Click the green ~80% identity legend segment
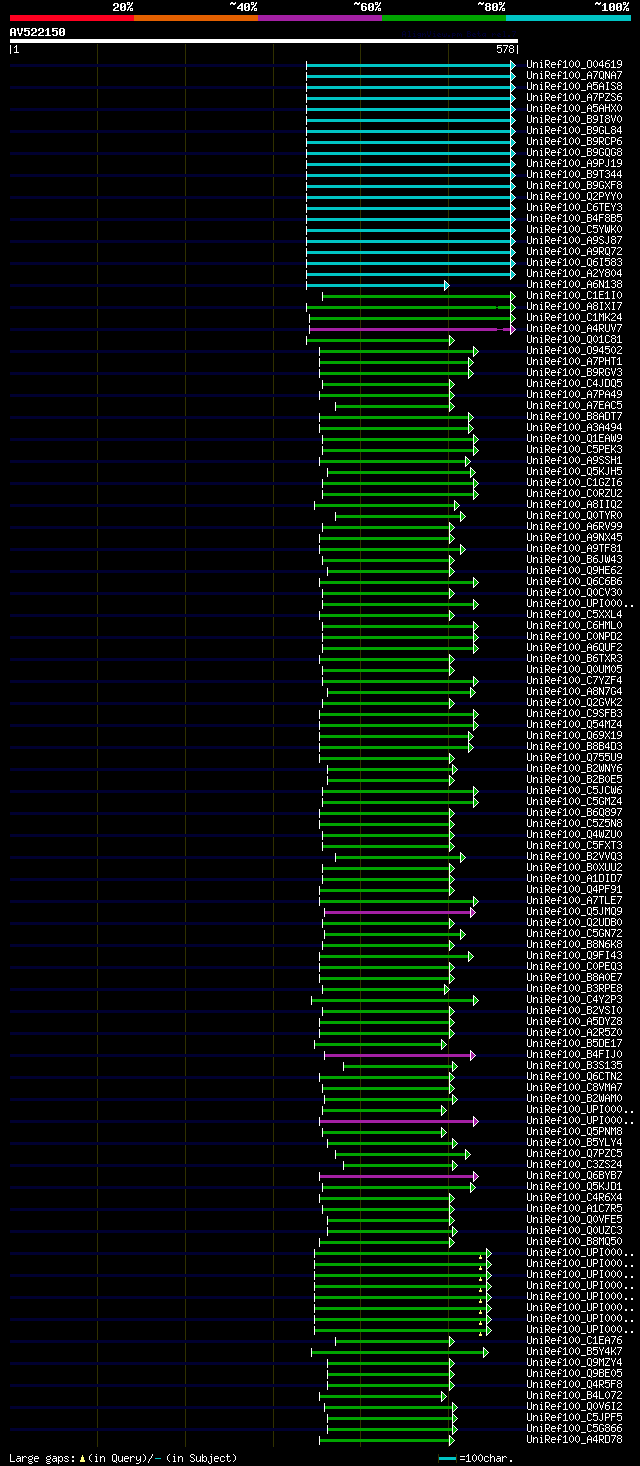This screenshot has width=640, height=1466. coord(444,18)
